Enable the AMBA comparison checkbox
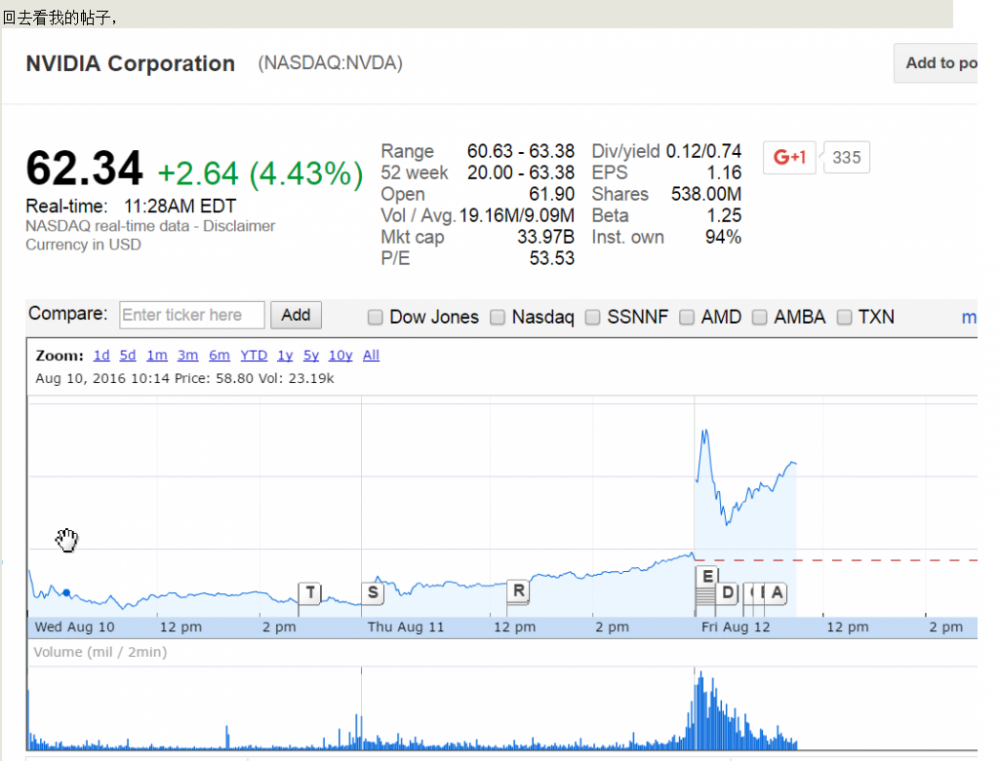The width and height of the screenshot is (1000, 761). point(760,318)
